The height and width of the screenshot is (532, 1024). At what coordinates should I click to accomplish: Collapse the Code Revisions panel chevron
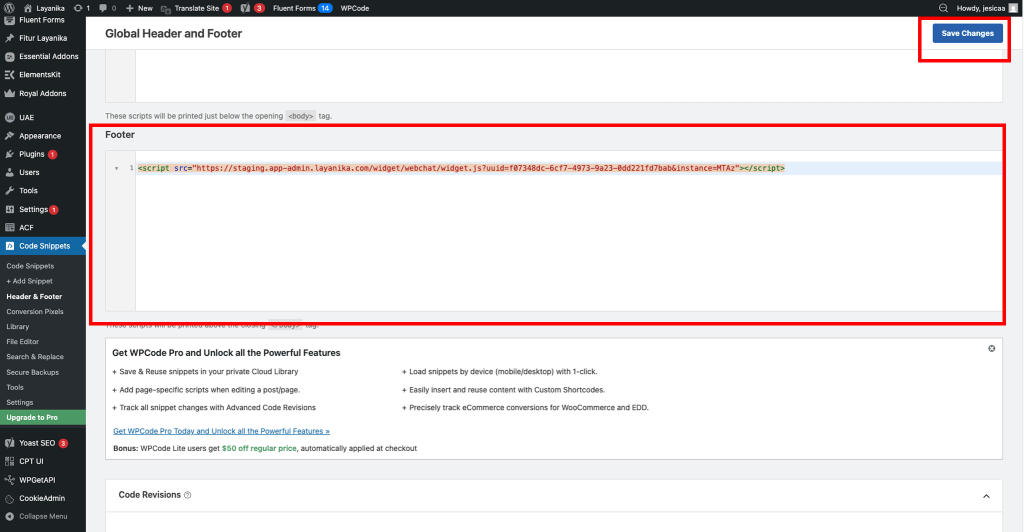click(985, 495)
